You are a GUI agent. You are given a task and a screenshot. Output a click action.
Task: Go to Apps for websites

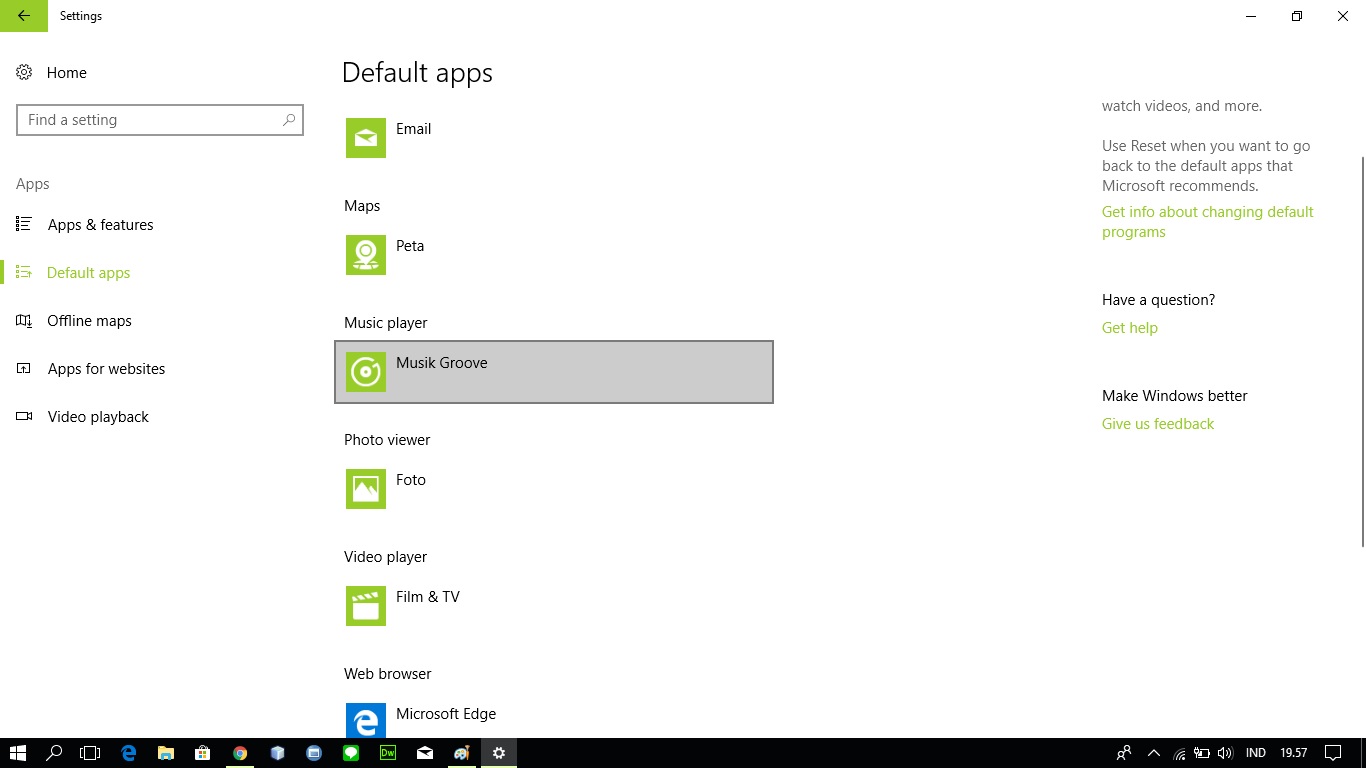pos(160,369)
